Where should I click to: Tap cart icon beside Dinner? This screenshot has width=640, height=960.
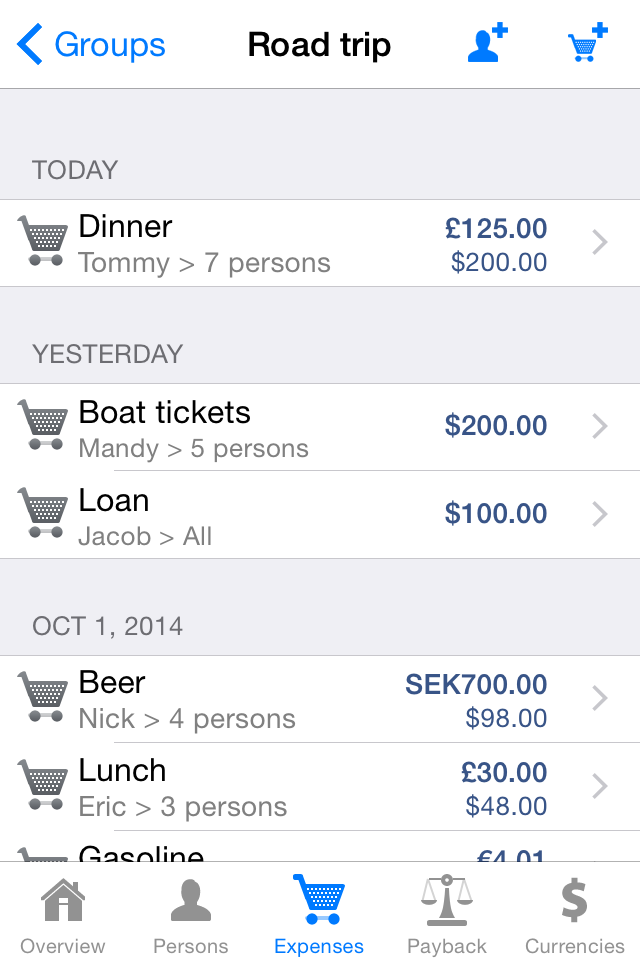click(42, 240)
